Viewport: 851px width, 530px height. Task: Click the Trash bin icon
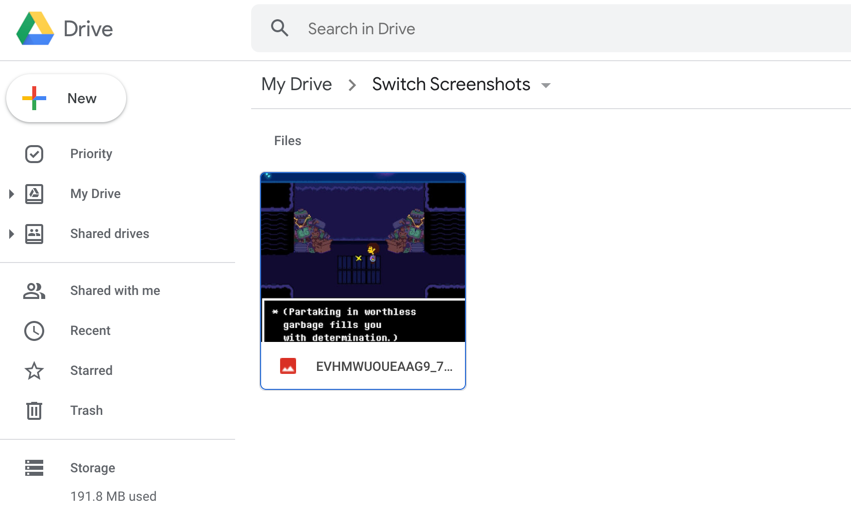coord(34,411)
